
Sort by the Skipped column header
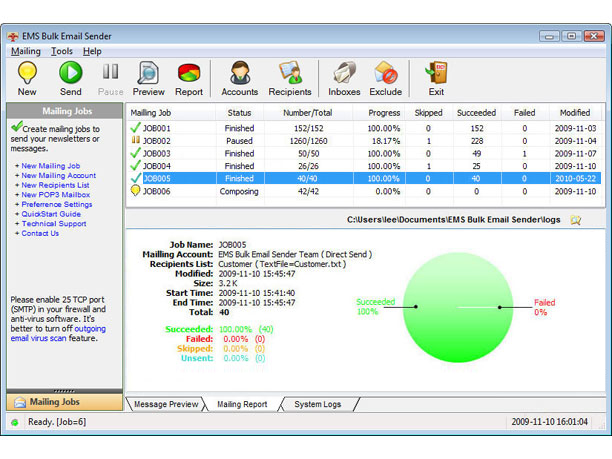coord(429,113)
